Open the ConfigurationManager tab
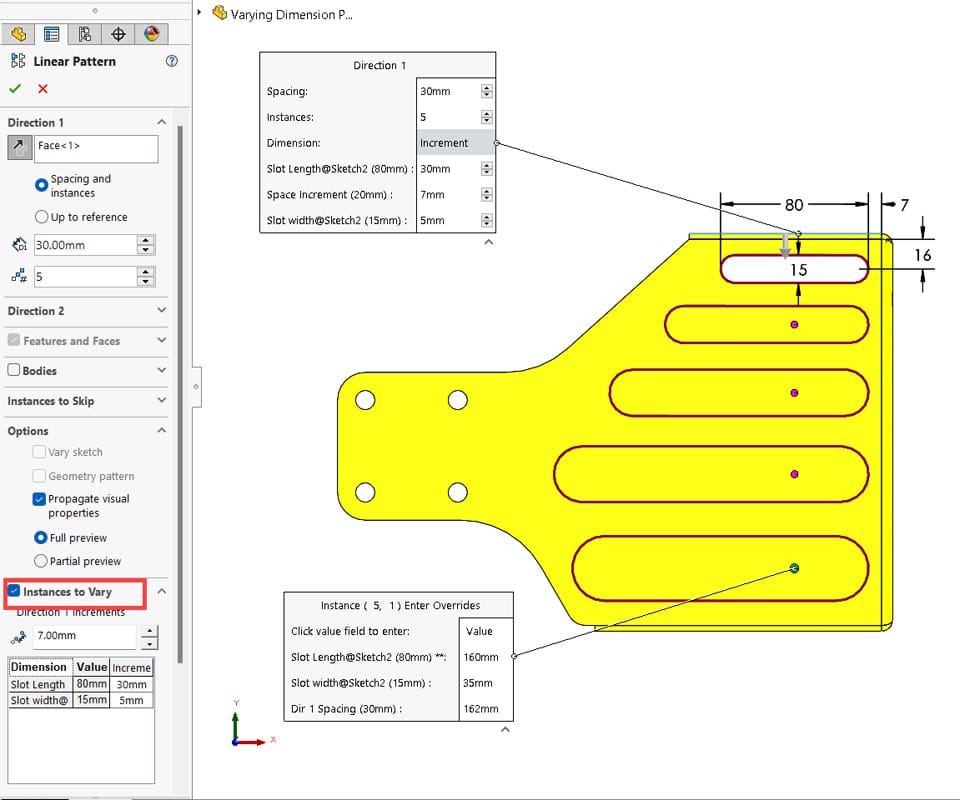Image resolution: width=960 pixels, height=800 pixels. pos(84,34)
